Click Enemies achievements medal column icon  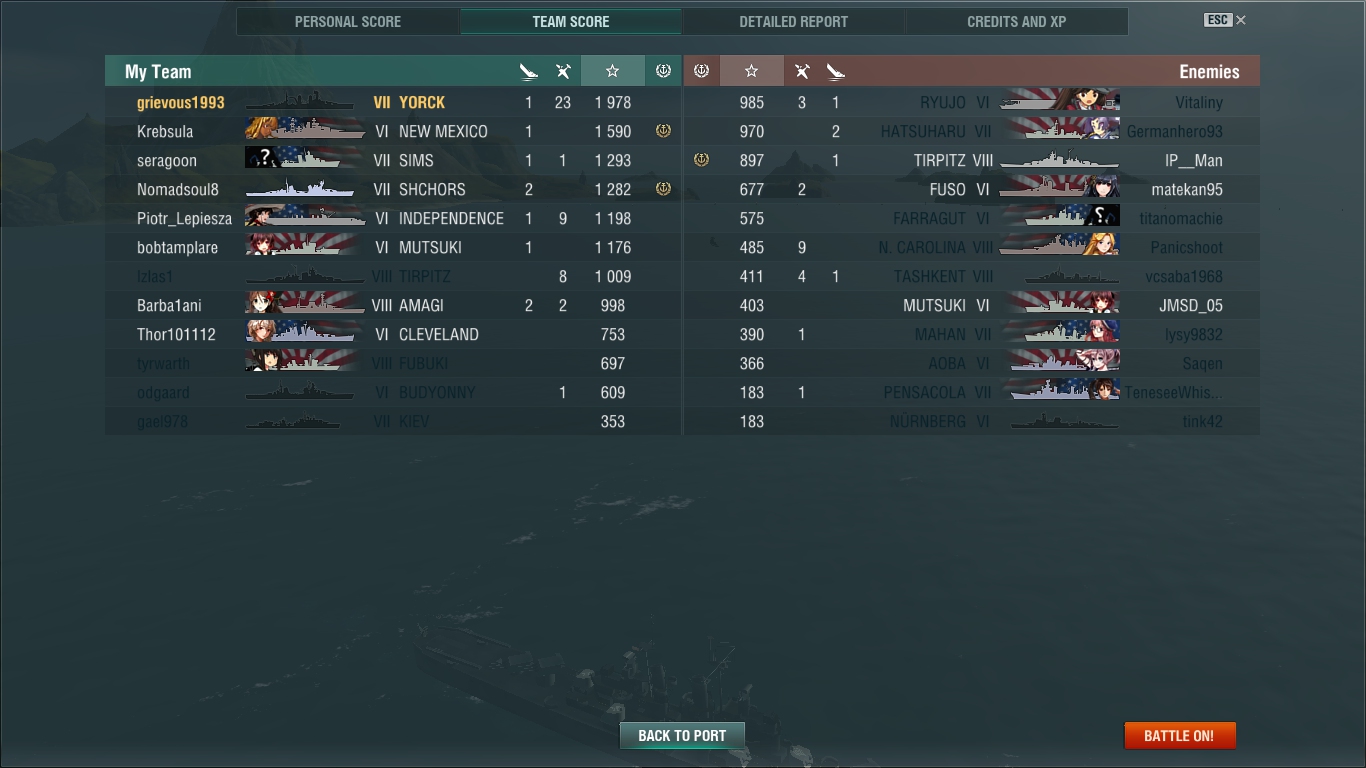pos(702,71)
